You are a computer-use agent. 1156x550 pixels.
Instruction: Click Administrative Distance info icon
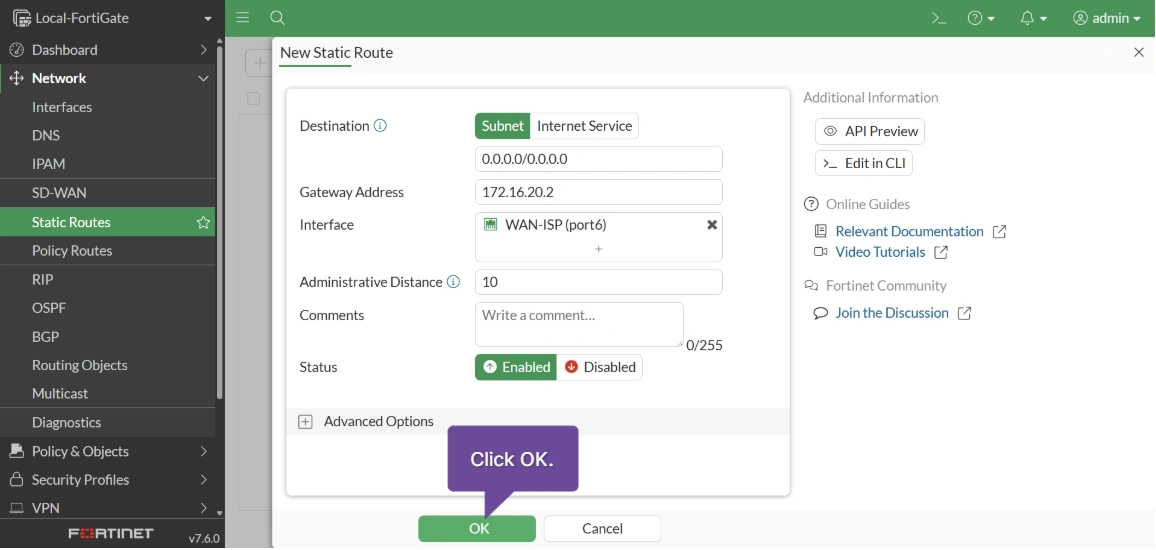(x=454, y=282)
